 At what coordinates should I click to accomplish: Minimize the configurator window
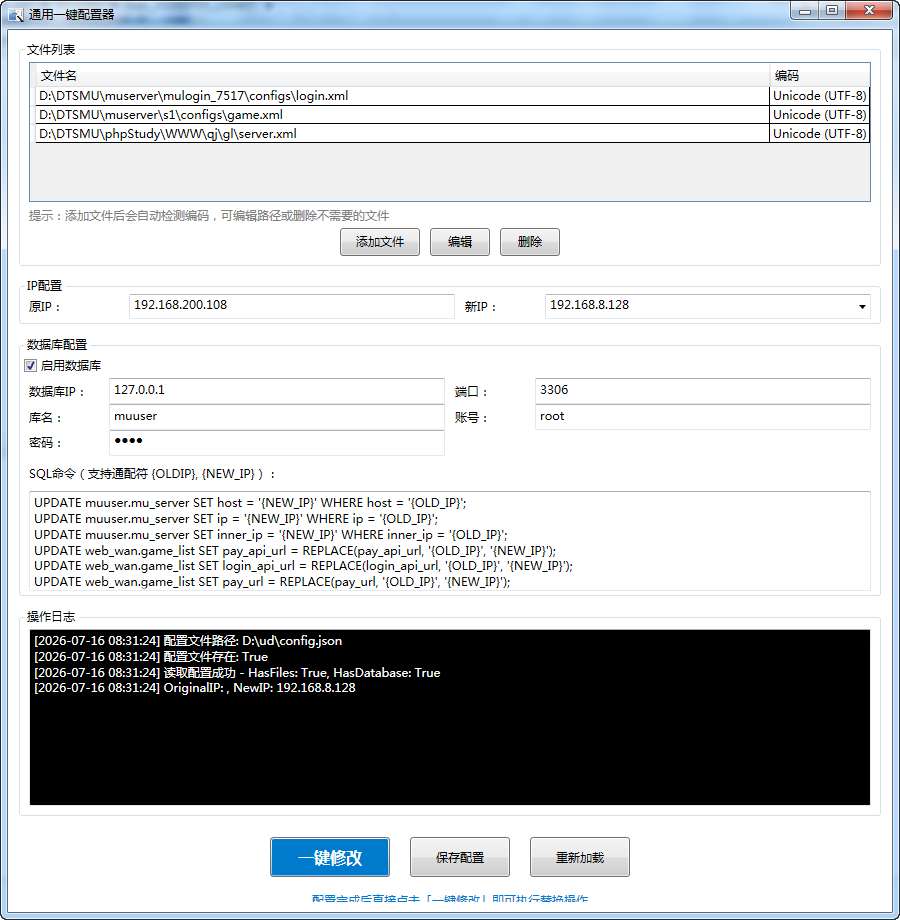pos(805,11)
